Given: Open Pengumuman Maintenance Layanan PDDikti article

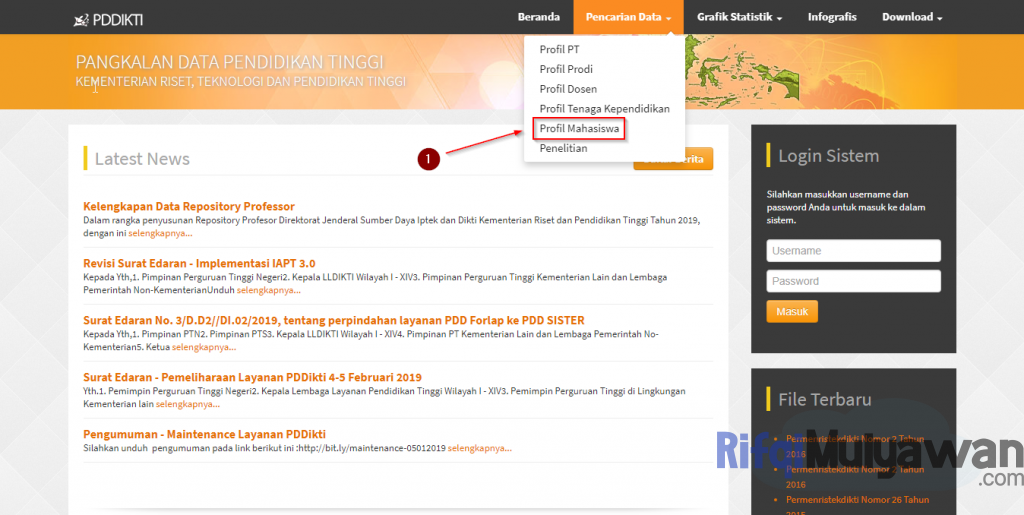Looking at the screenshot, I should (204, 434).
